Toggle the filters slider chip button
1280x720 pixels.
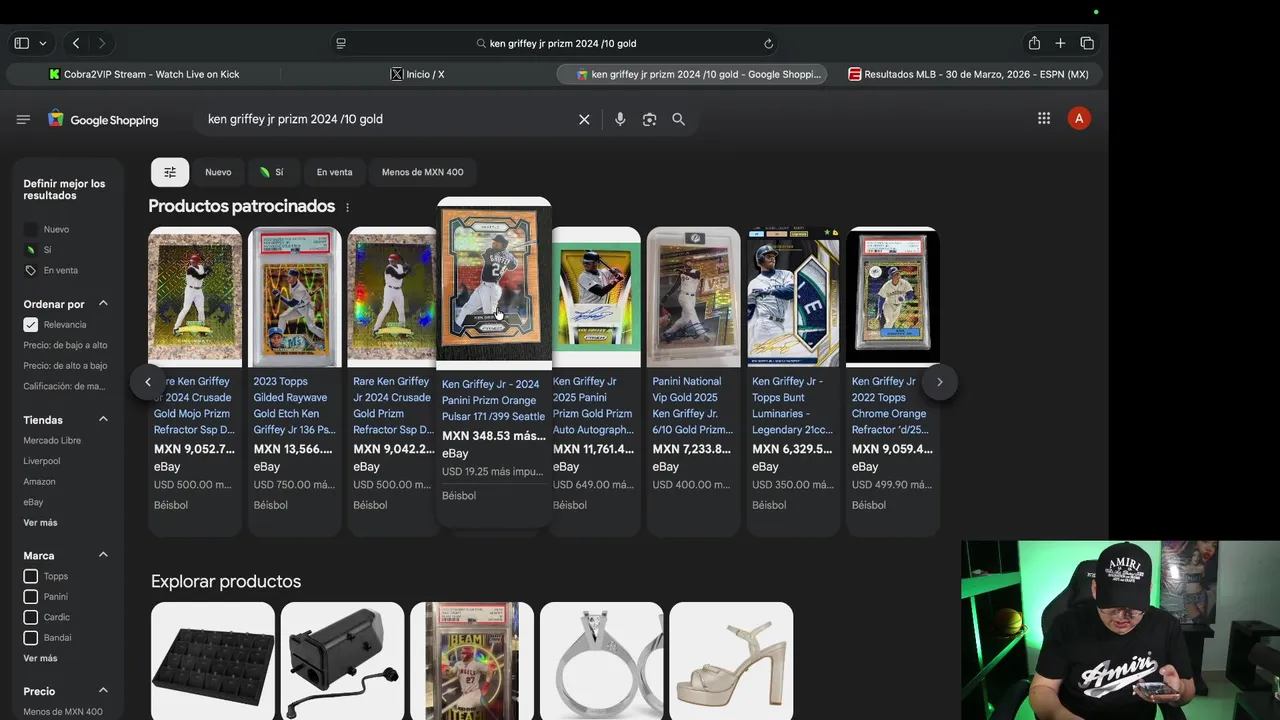(x=170, y=172)
